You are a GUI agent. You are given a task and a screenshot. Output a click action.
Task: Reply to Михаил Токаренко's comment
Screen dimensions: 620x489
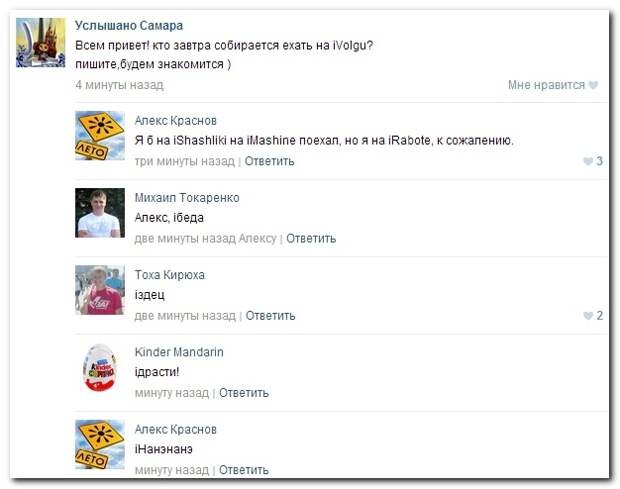[x=311, y=238]
